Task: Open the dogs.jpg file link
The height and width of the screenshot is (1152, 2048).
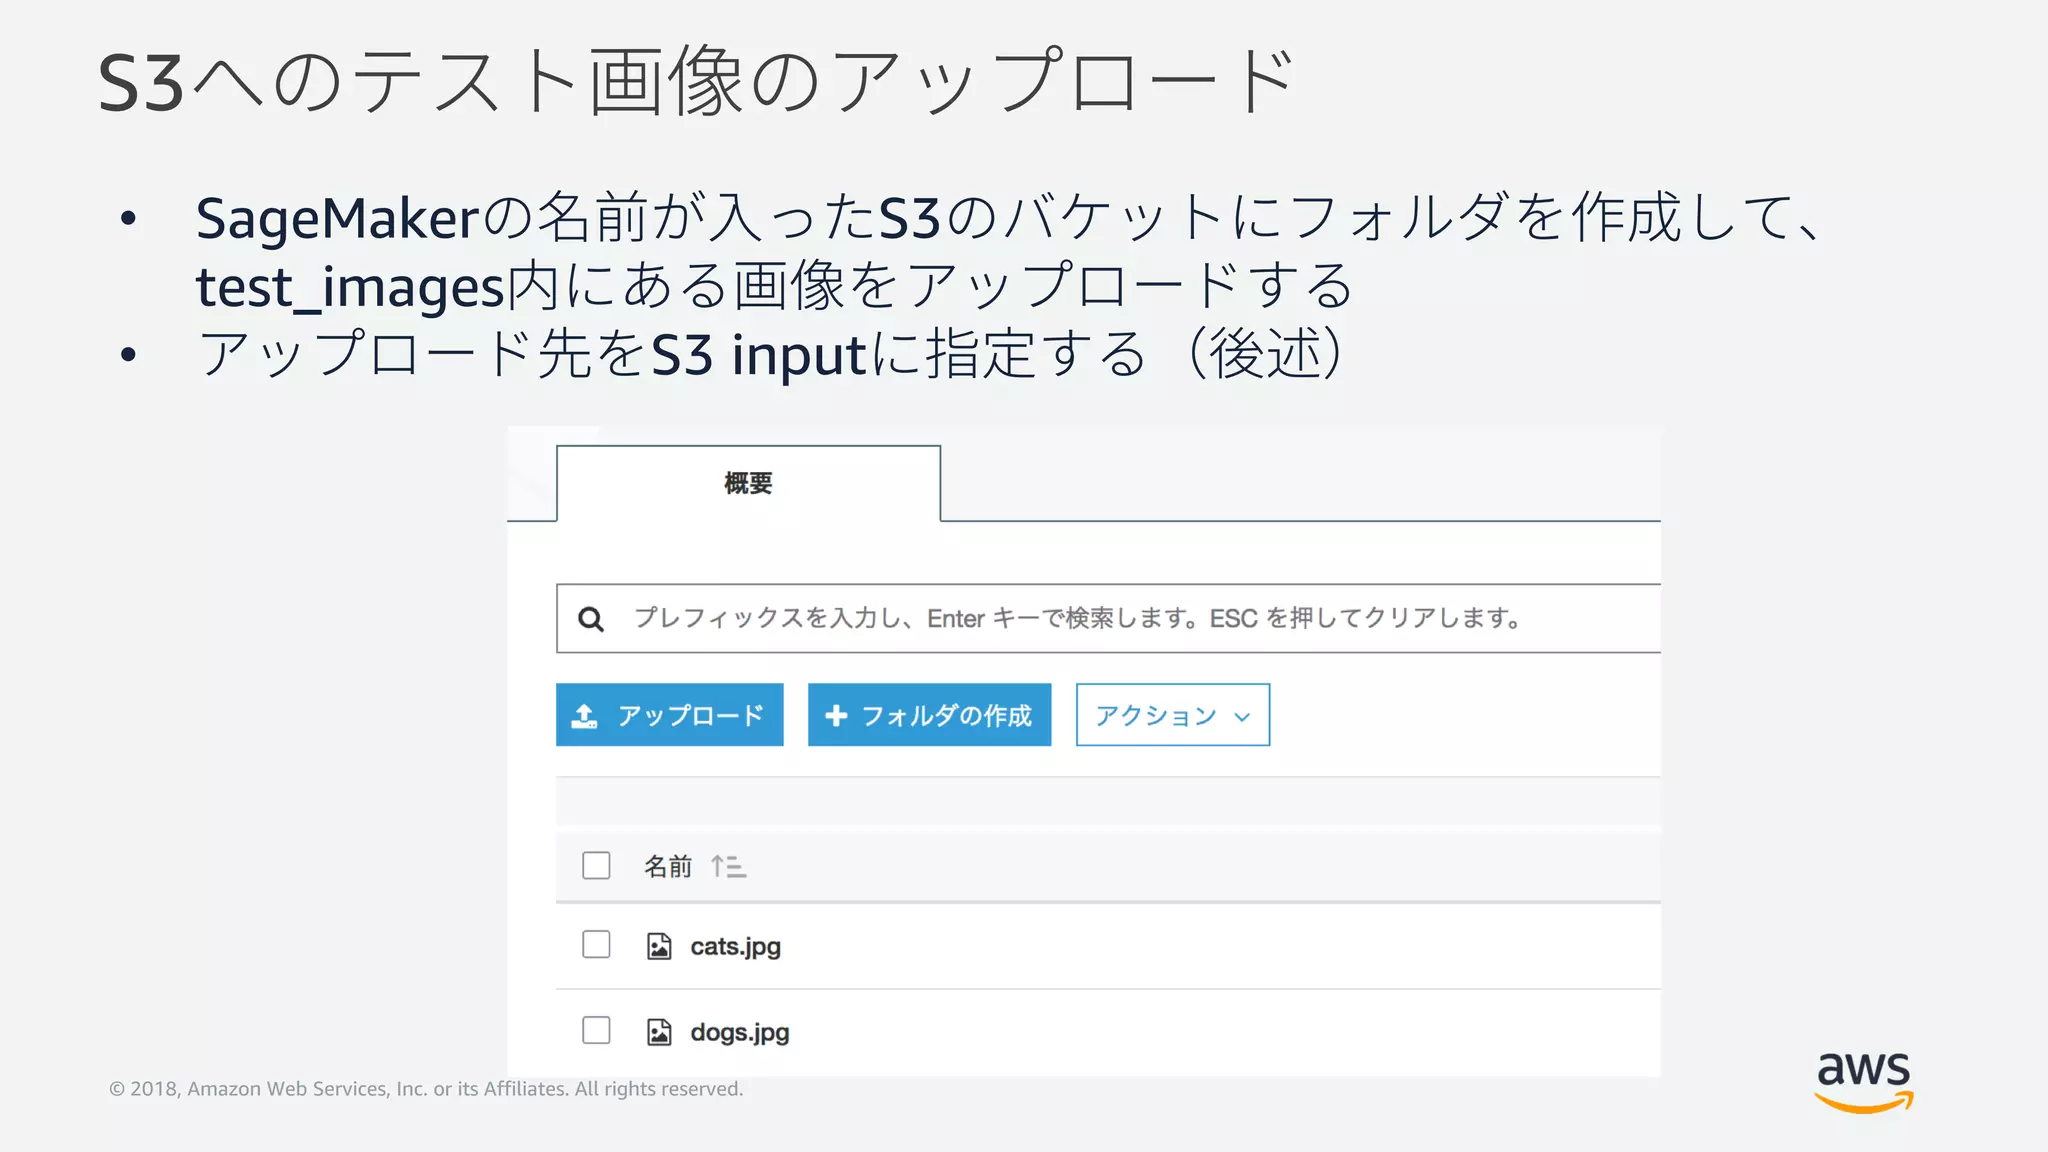Action: click(x=739, y=1032)
